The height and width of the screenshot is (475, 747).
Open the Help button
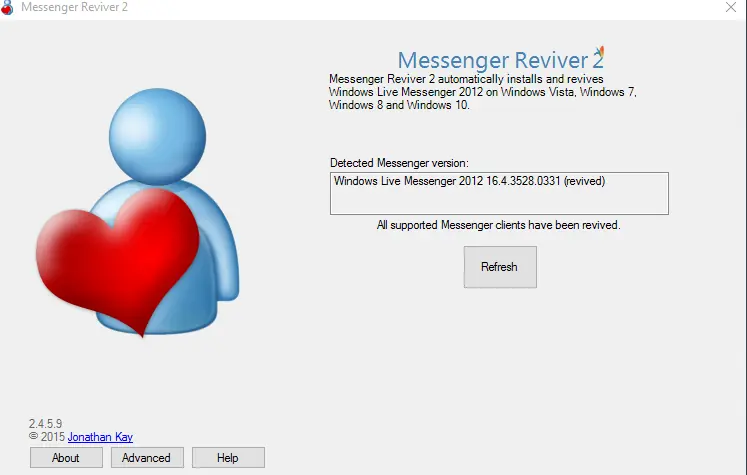(x=228, y=458)
